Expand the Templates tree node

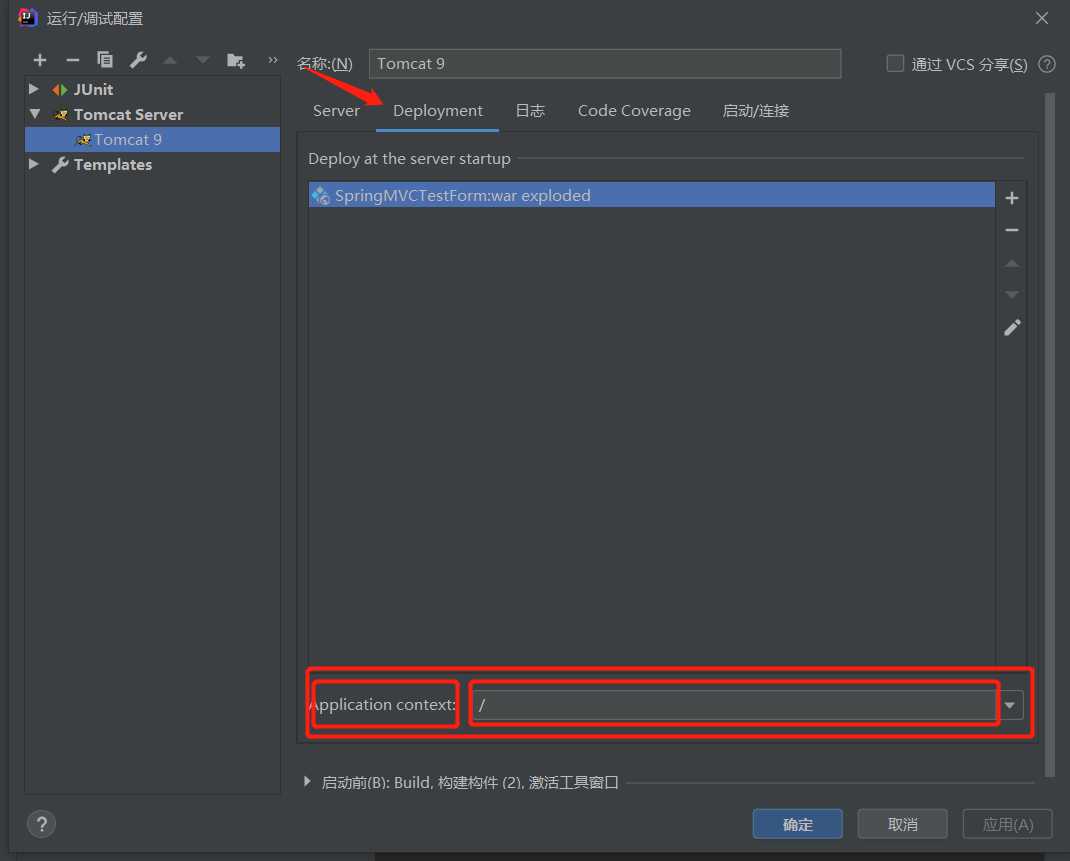33,164
